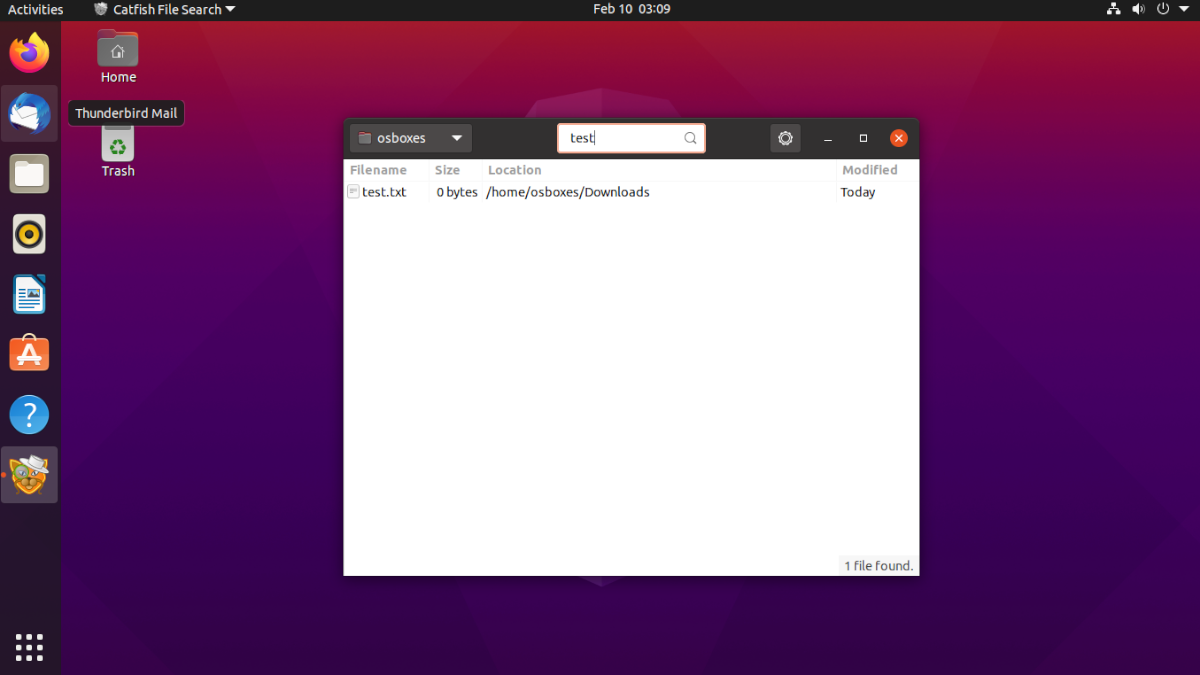Click the search magnifier icon in Catfish

point(689,138)
